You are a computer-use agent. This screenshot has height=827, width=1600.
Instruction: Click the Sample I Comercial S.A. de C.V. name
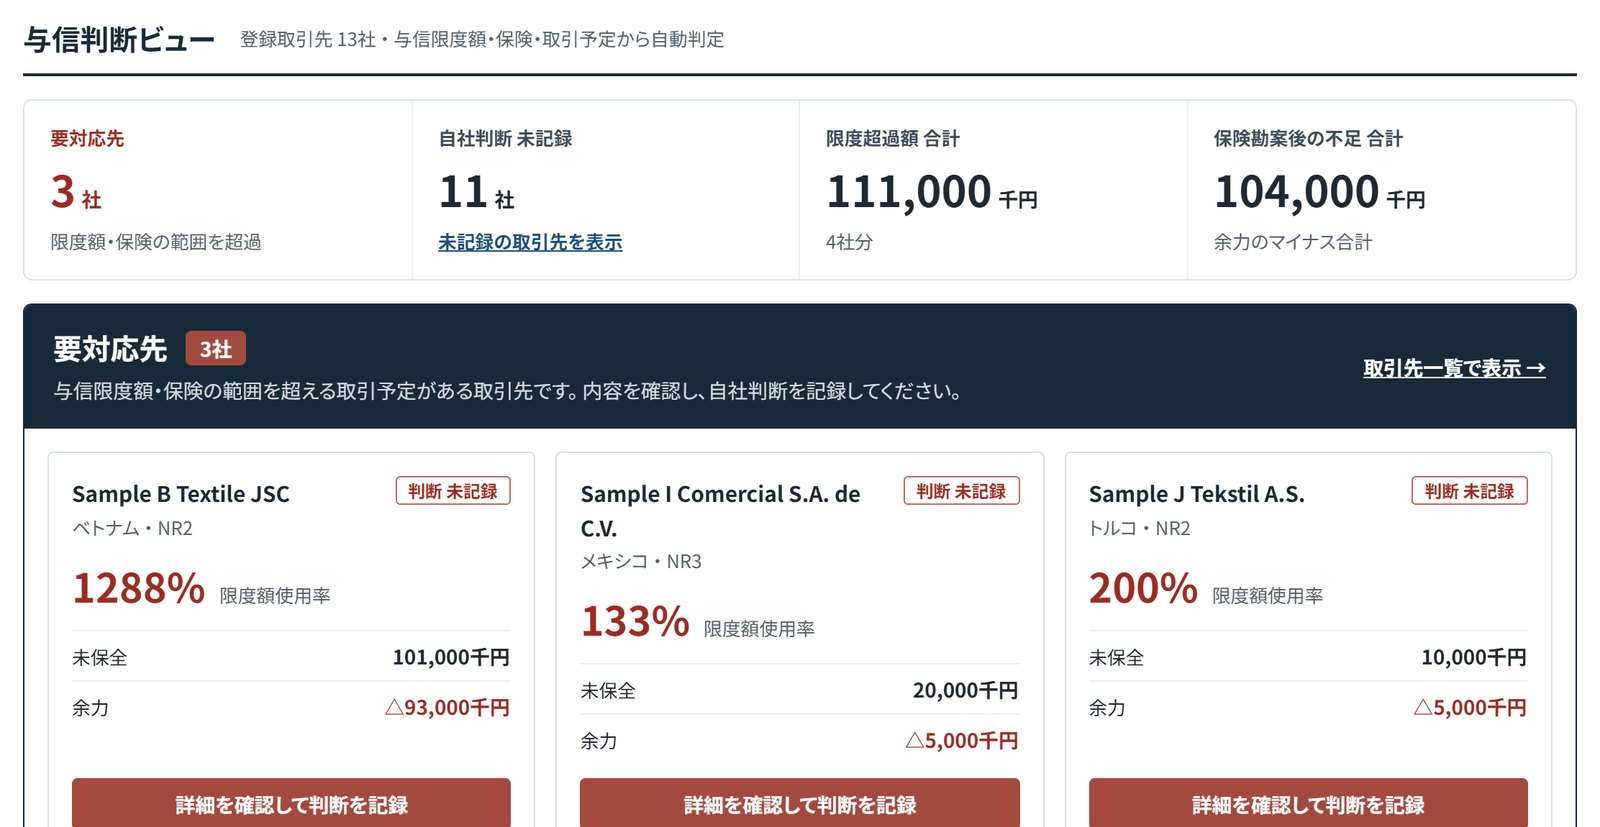720,511
